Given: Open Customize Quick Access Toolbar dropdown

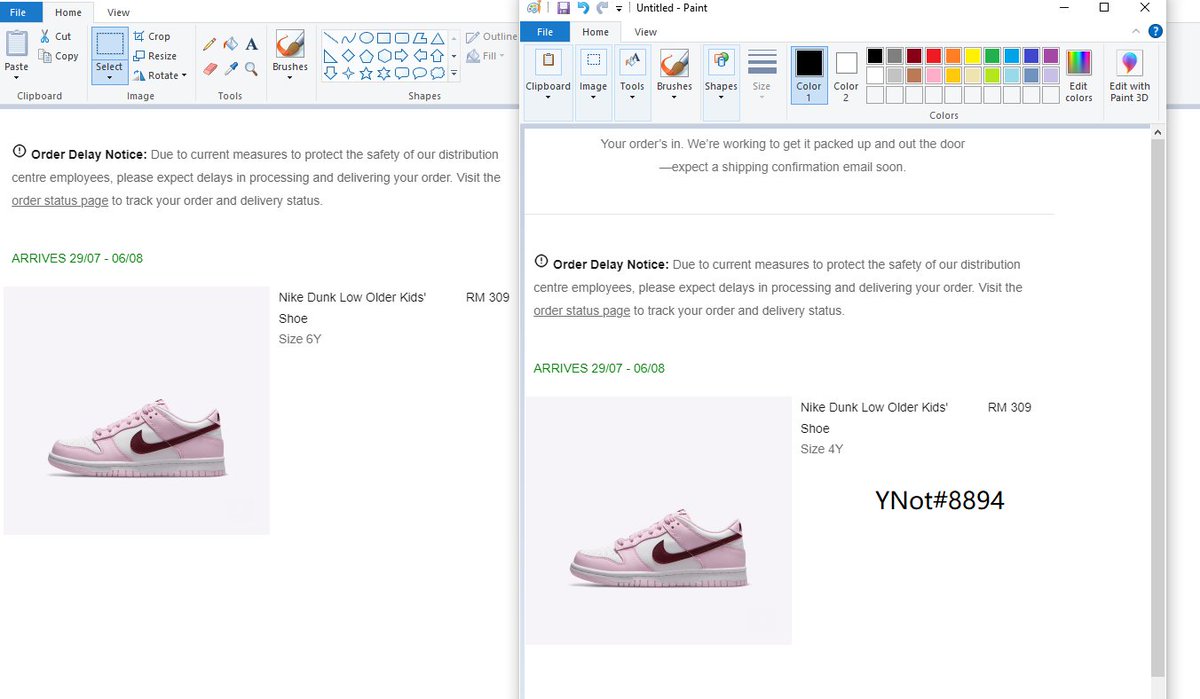Looking at the screenshot, I should point(619,8).
